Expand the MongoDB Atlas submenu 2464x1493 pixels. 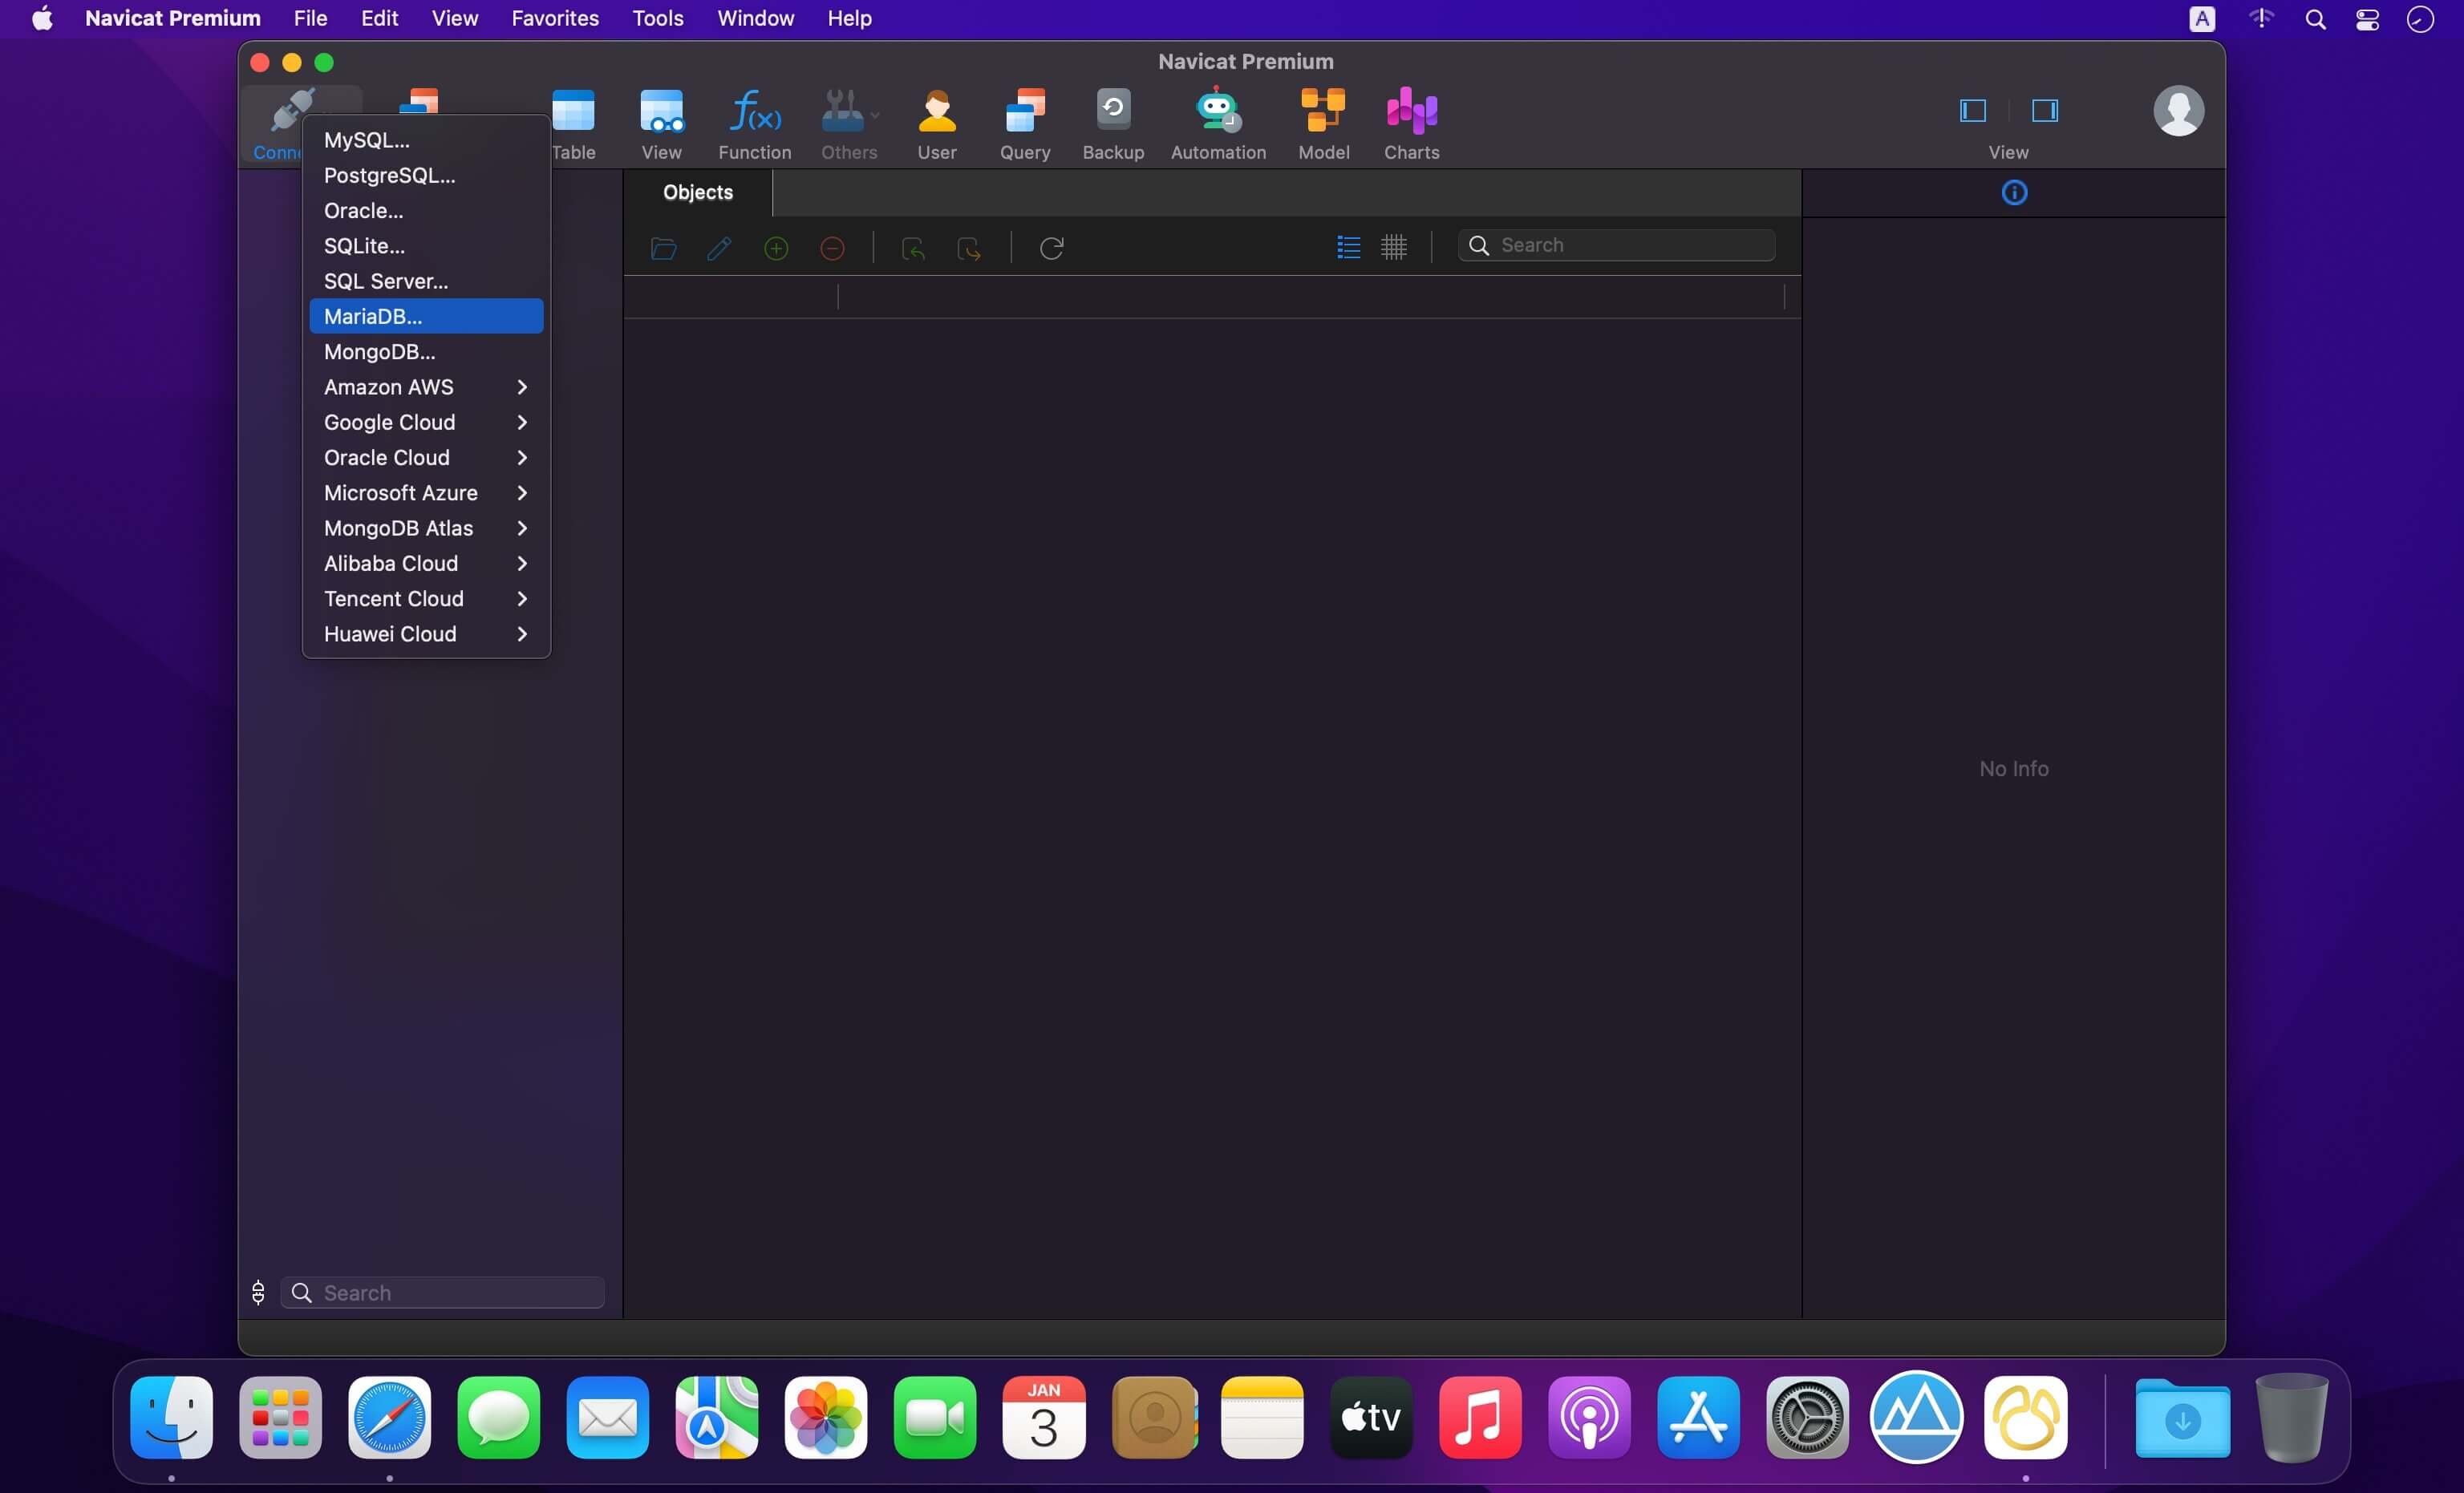point(426,528)
